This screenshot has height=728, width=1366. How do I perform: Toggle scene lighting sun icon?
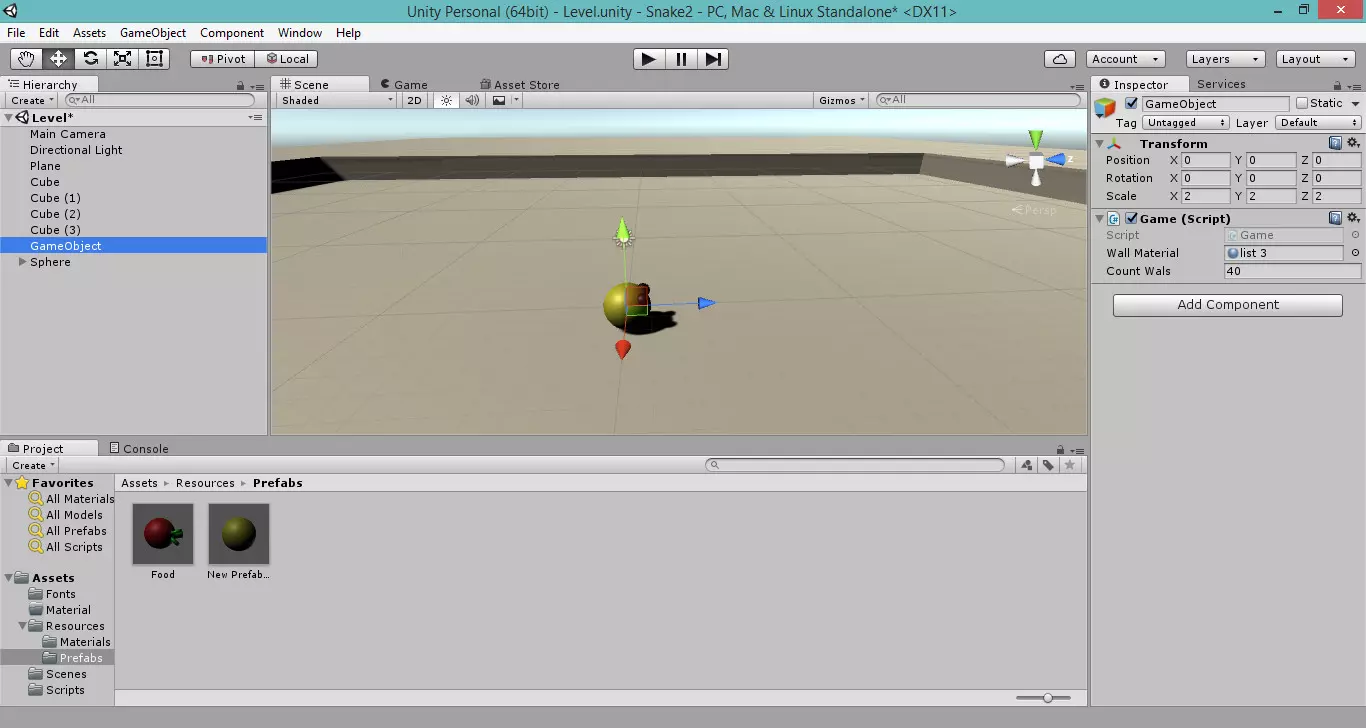446,100
